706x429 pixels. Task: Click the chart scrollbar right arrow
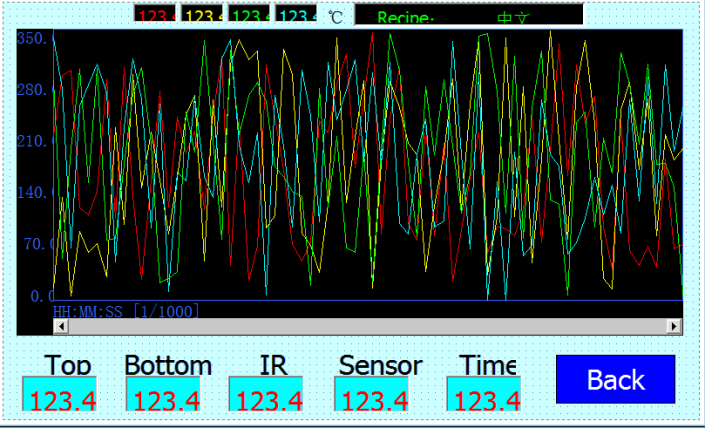674,326
